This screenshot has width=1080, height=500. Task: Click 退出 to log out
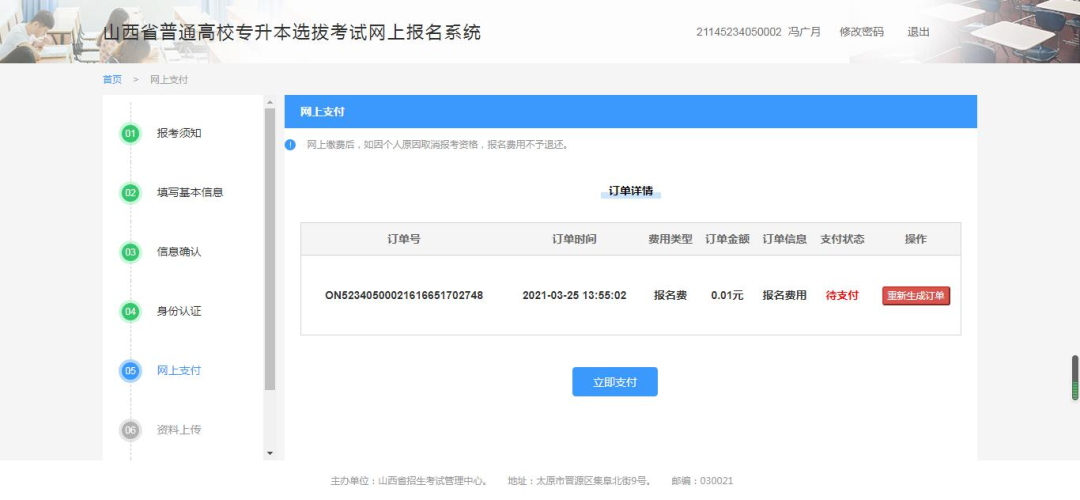click(x=918, y=32)
